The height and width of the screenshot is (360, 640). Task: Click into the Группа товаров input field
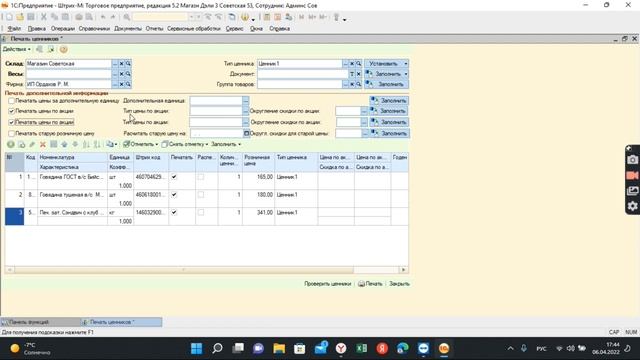pyautogui.click(x=299, y=84)
